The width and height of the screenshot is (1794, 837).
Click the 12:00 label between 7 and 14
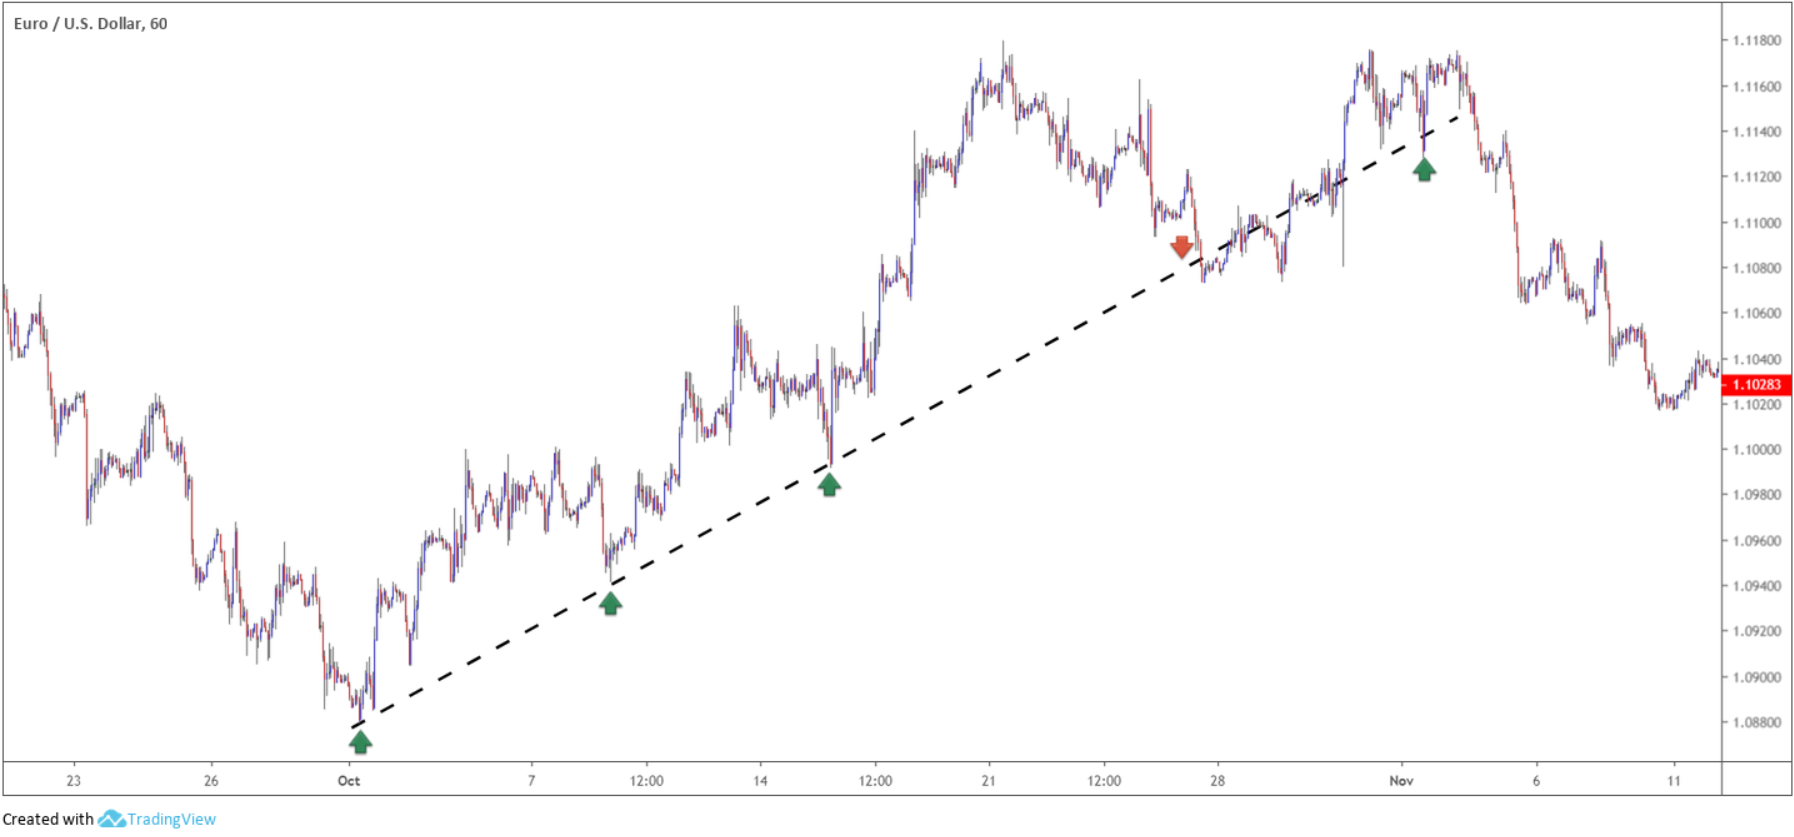(x=646, y=780)
